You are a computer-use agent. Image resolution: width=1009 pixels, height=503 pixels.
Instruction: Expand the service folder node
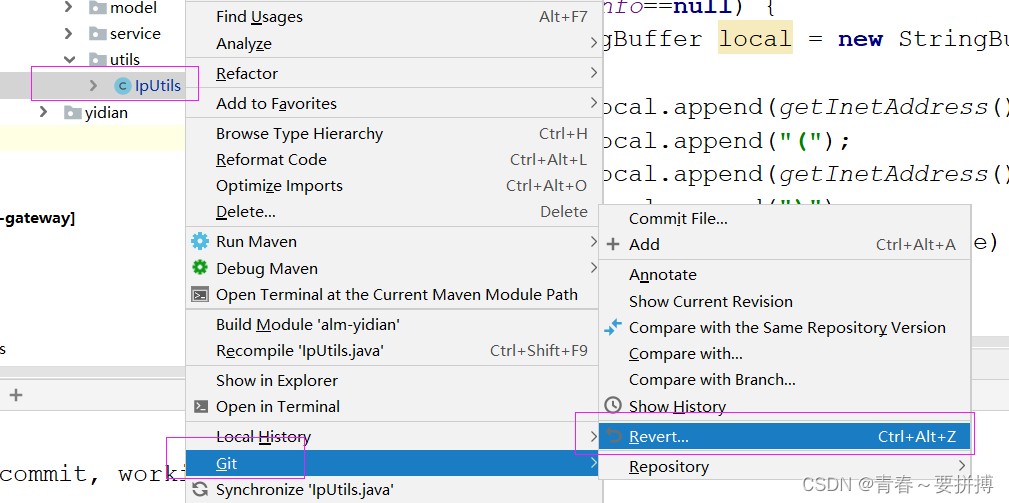tap(69, 34)
